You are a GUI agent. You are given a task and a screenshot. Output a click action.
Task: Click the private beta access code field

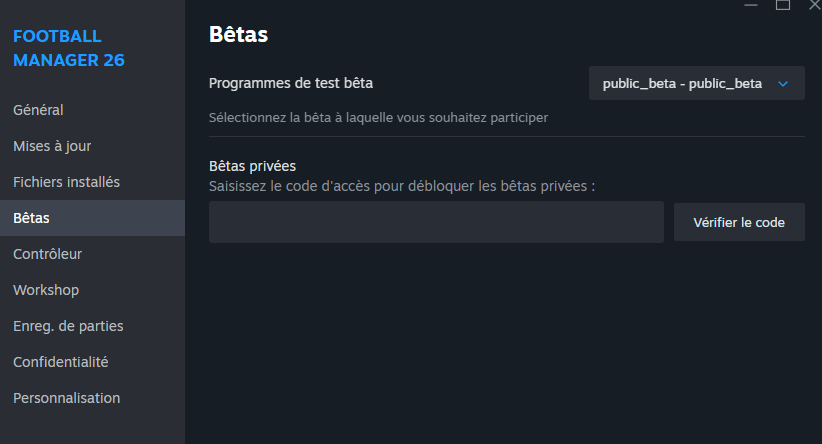[x=436, y=222]
